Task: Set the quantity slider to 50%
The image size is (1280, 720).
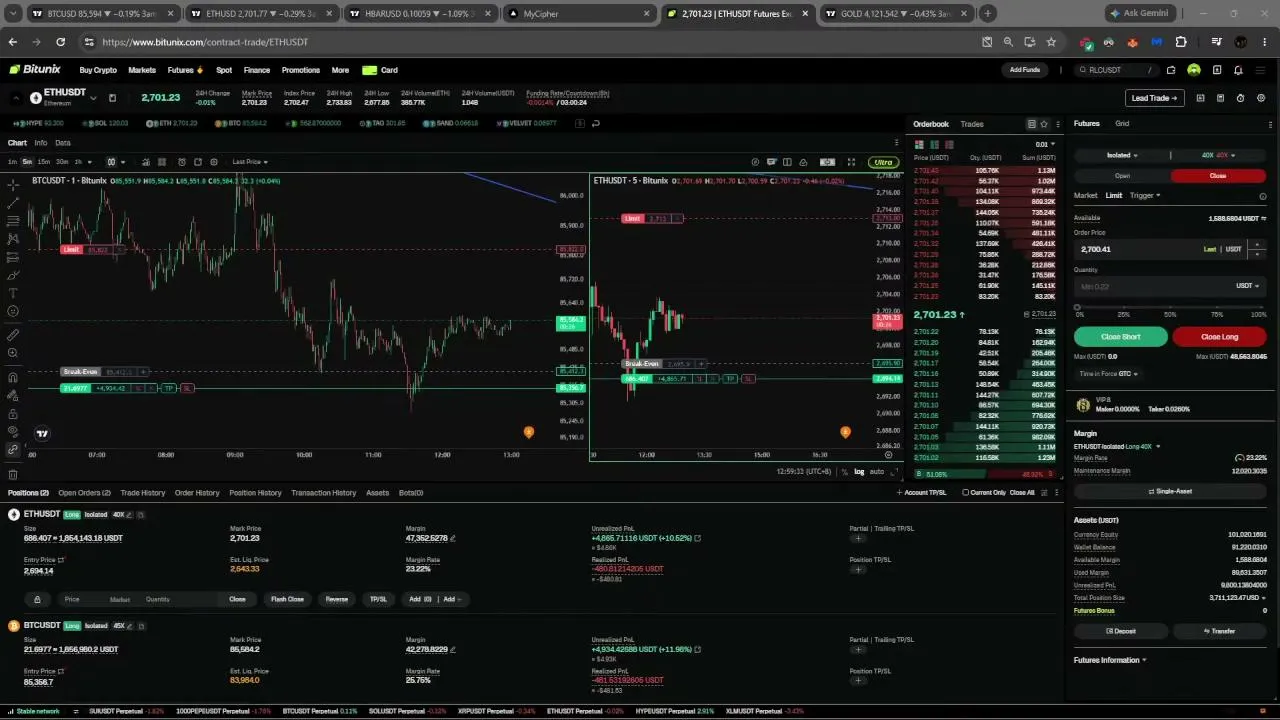Action: (1171, 308)
